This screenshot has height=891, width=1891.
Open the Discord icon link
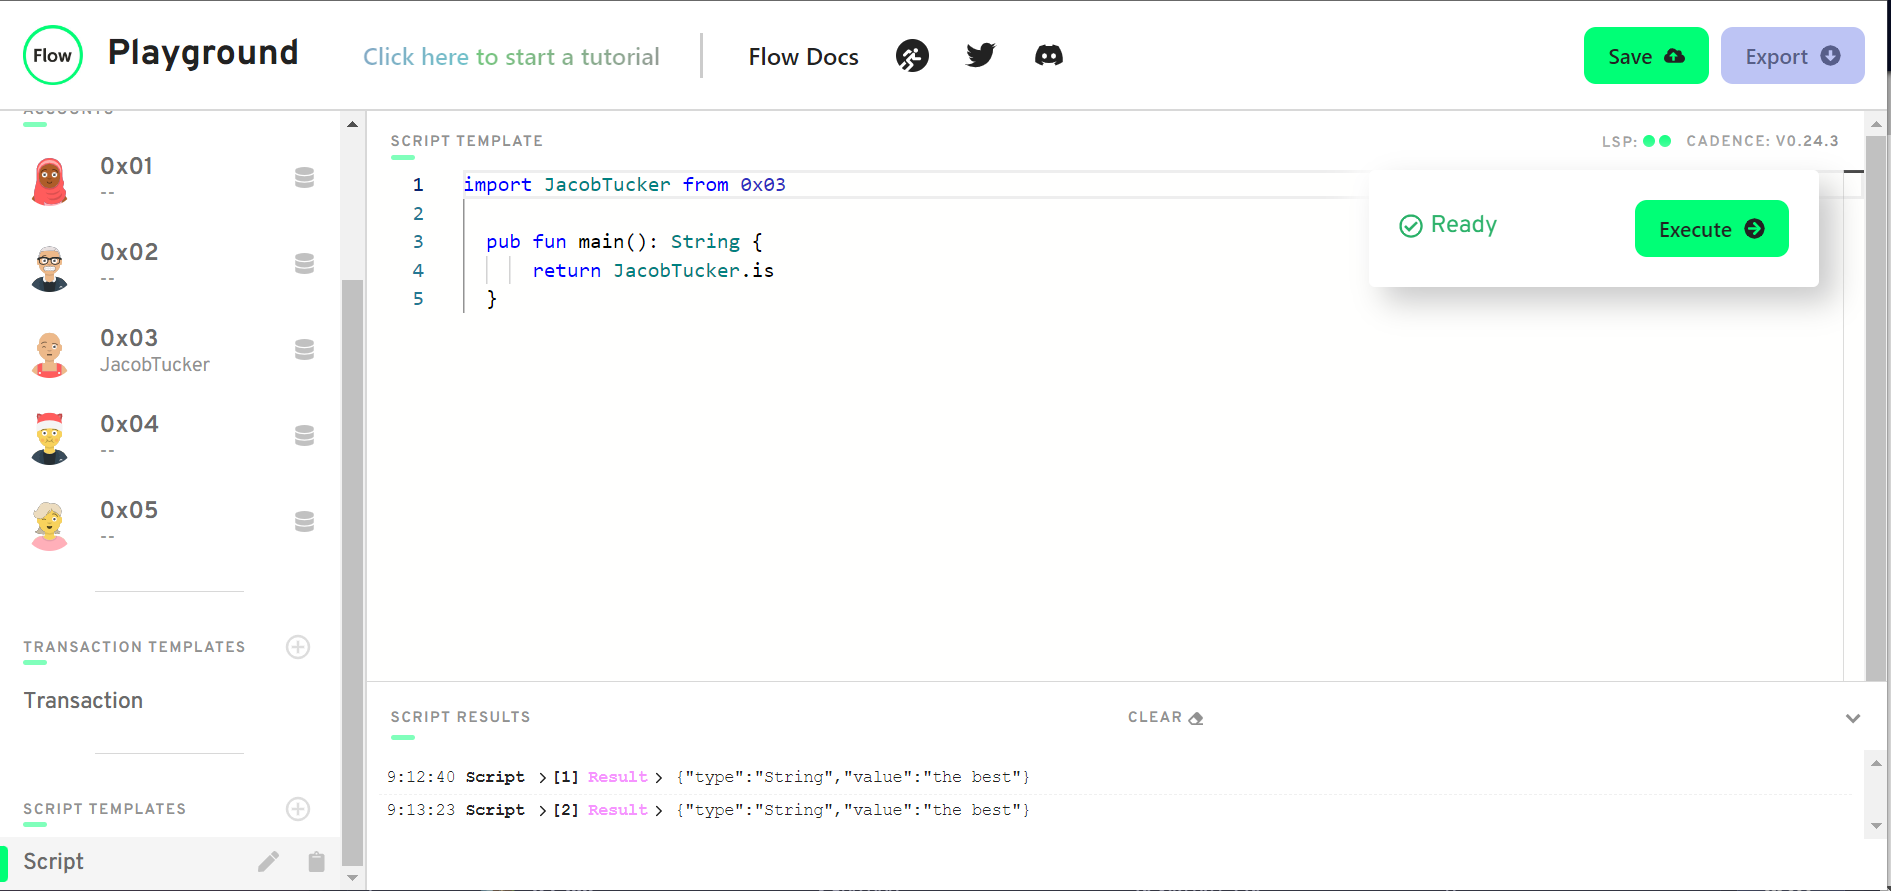pyautogui.click(x=1049, y=55)
